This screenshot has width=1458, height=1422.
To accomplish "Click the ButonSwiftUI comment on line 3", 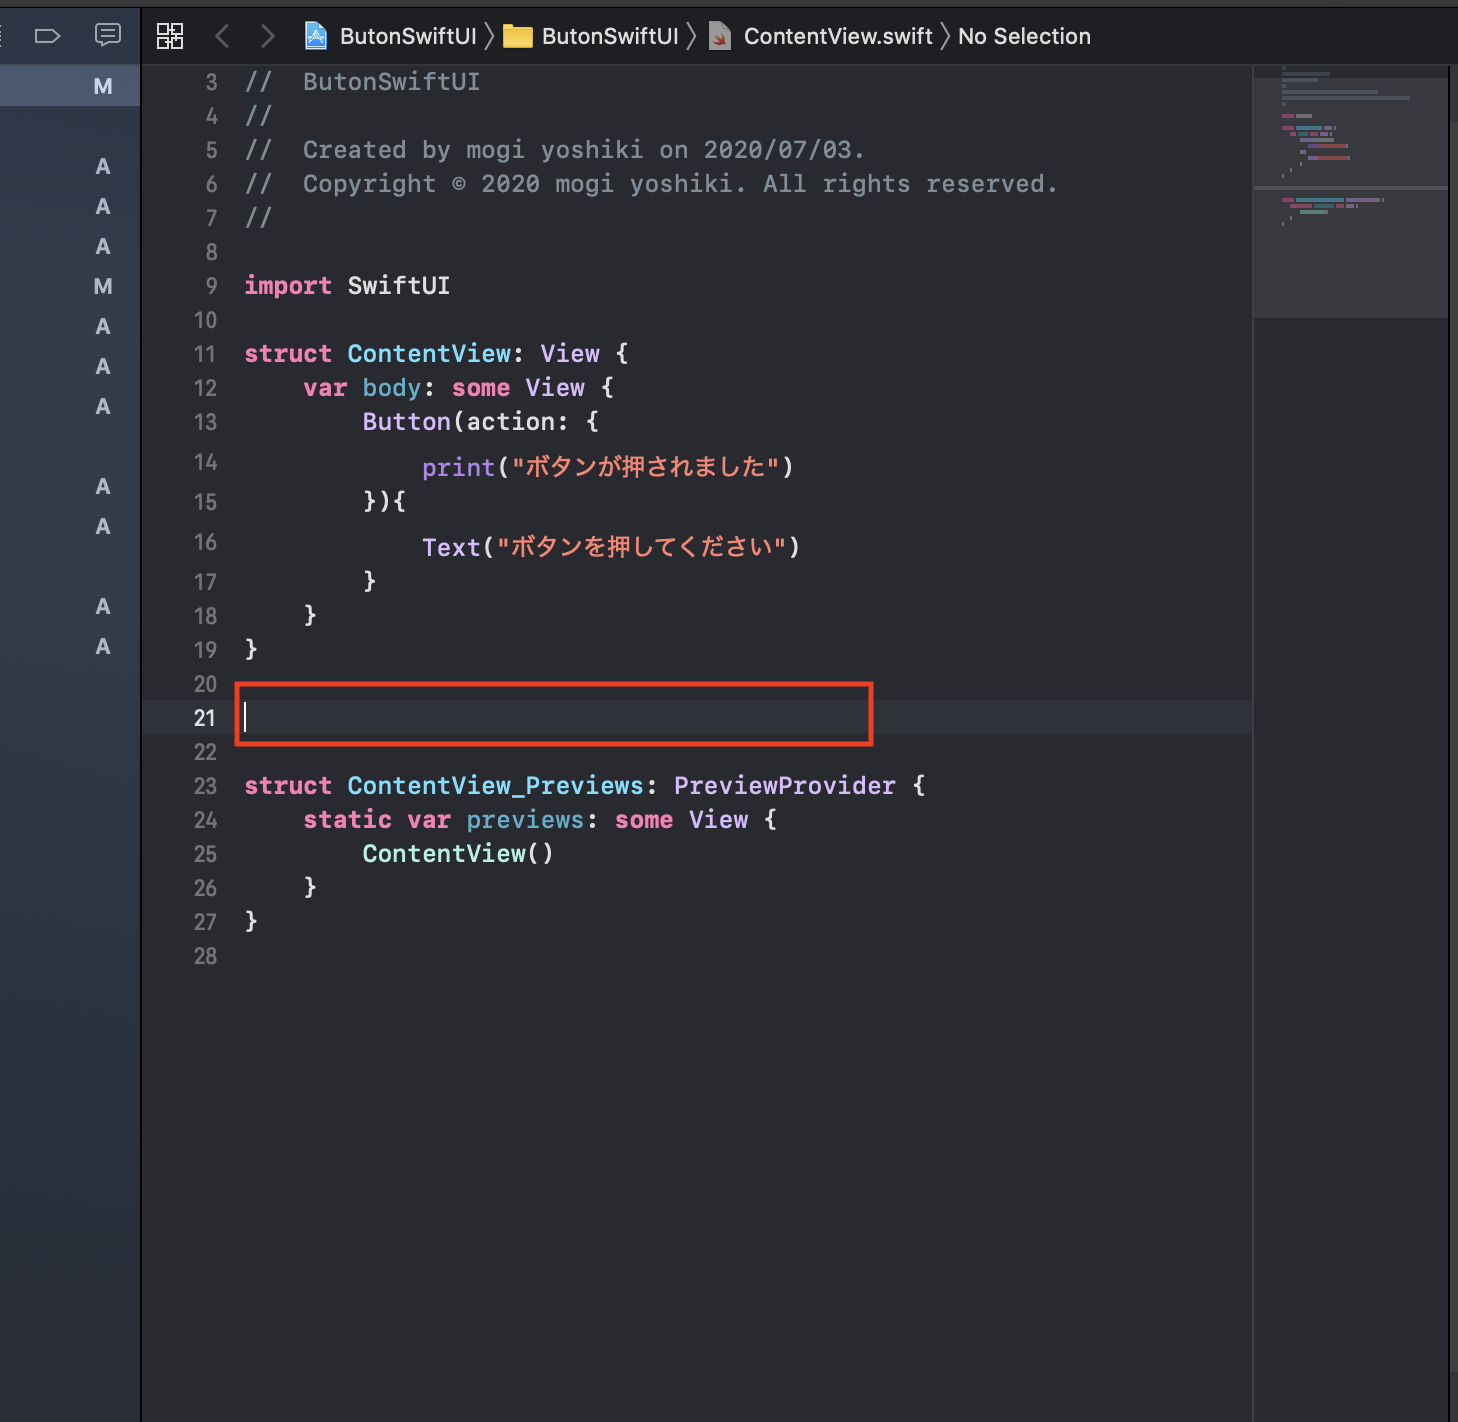I will (x=362, y=82).
